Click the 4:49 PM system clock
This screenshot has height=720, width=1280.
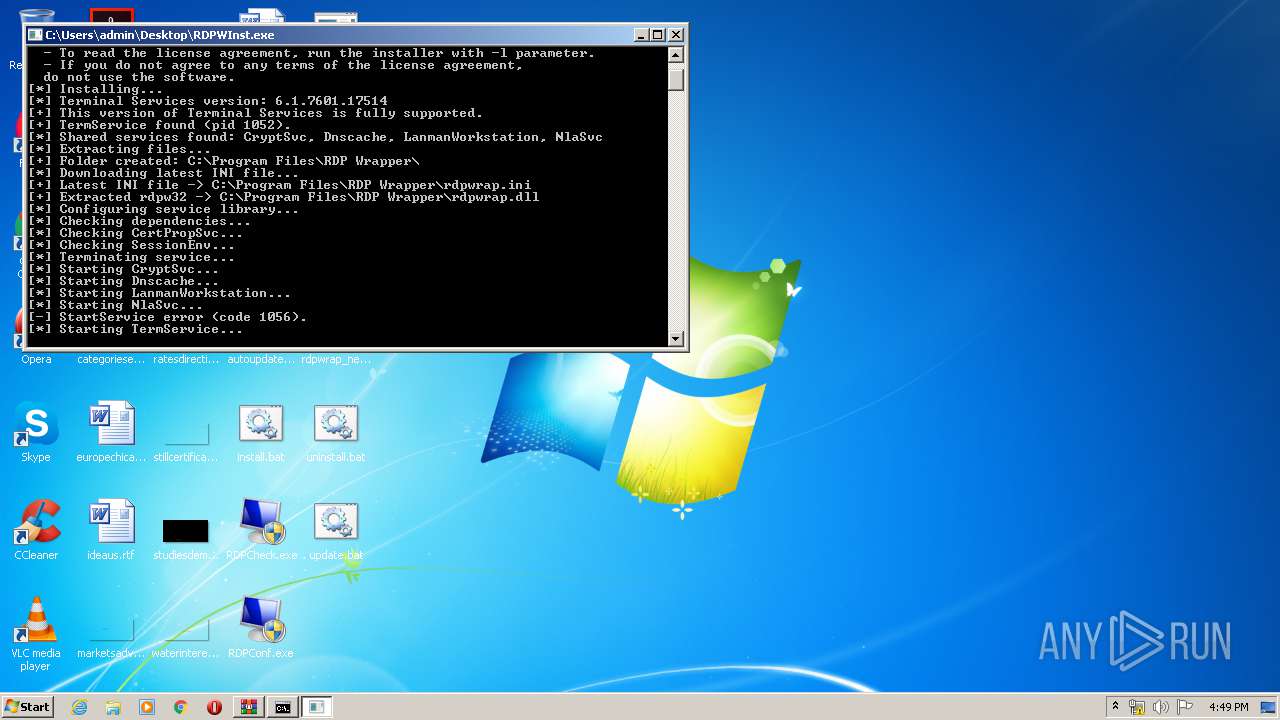[x=1228, y=707]
